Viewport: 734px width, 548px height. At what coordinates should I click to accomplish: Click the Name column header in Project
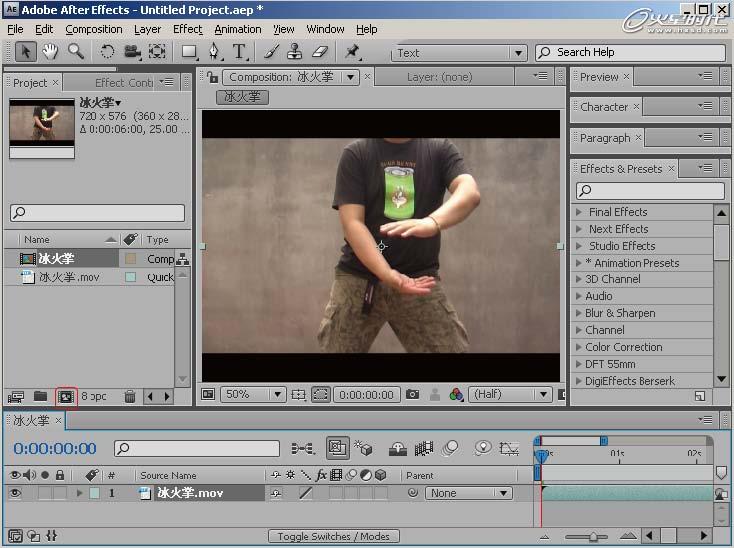click(x=37, y=240)
